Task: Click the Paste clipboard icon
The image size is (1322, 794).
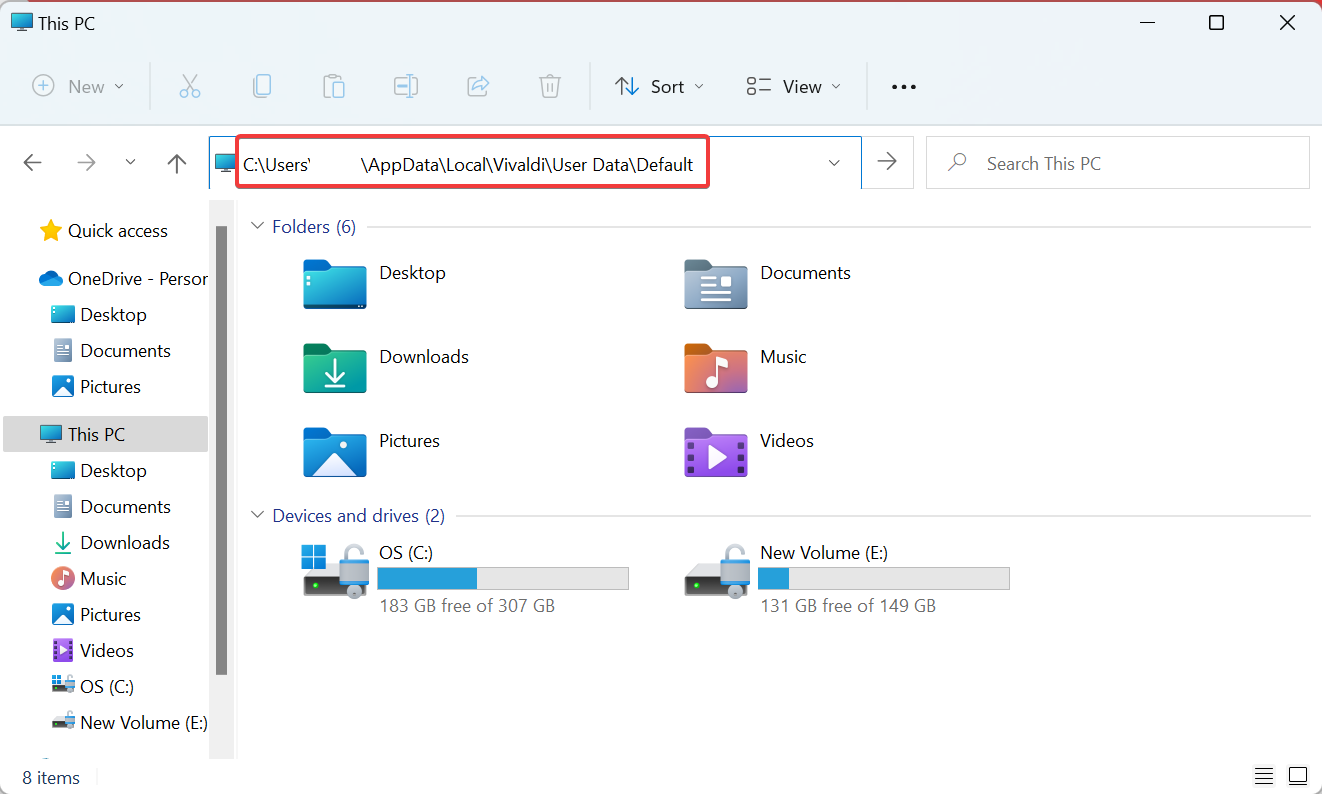Action: (x=334, y=87)
